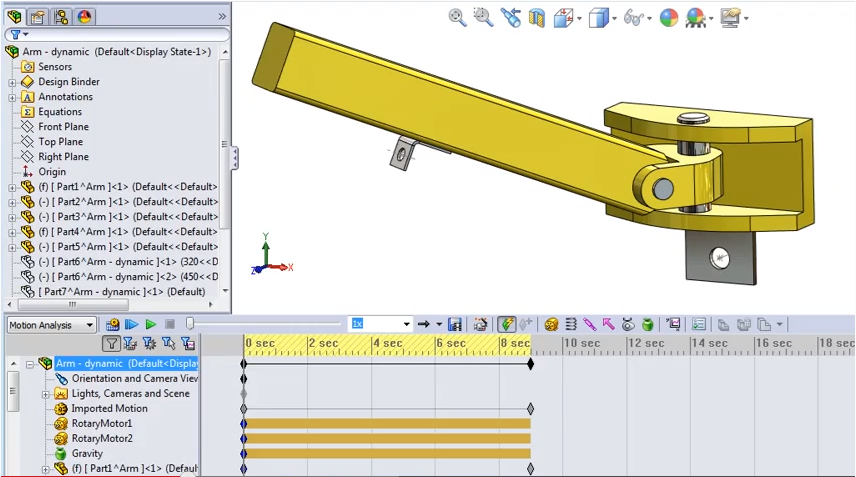Click Play from Start button
The image size is (856, 477).
pyautogui.click(x=132, y=325)
